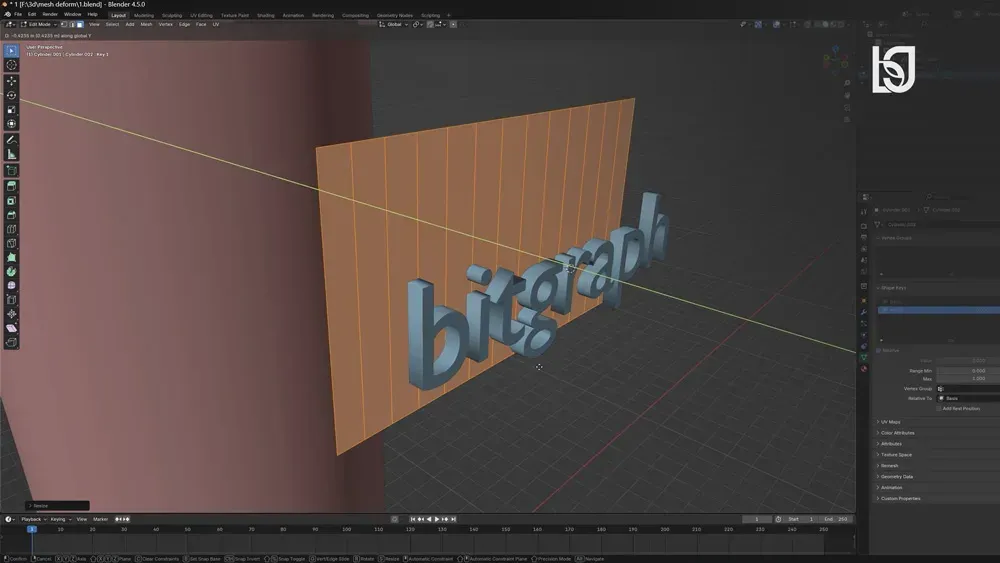The height and width of the screenshot is (563, 1000).
Task: Open the Marker menu in timeline
Action: point(100,519)
